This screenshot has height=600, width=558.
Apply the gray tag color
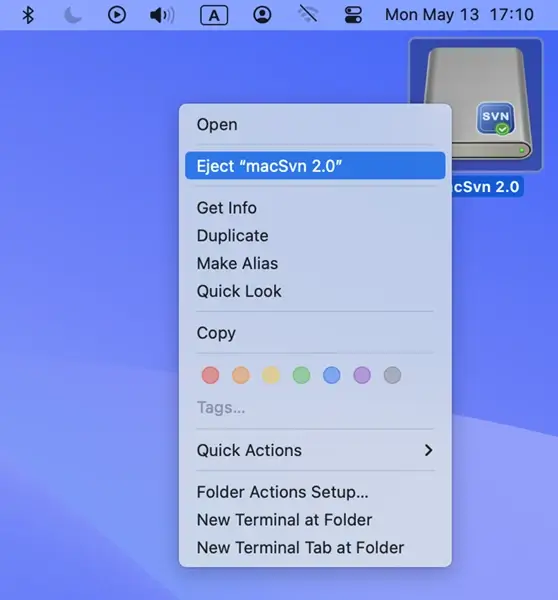pos(392,375)
